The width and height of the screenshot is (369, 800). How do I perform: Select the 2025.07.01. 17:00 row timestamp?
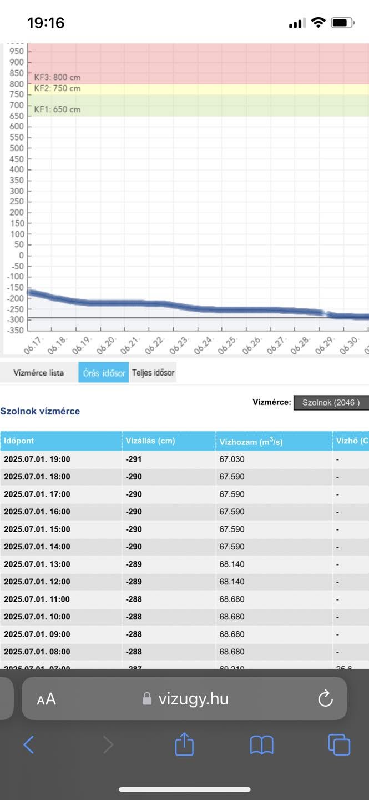(37, 494)
